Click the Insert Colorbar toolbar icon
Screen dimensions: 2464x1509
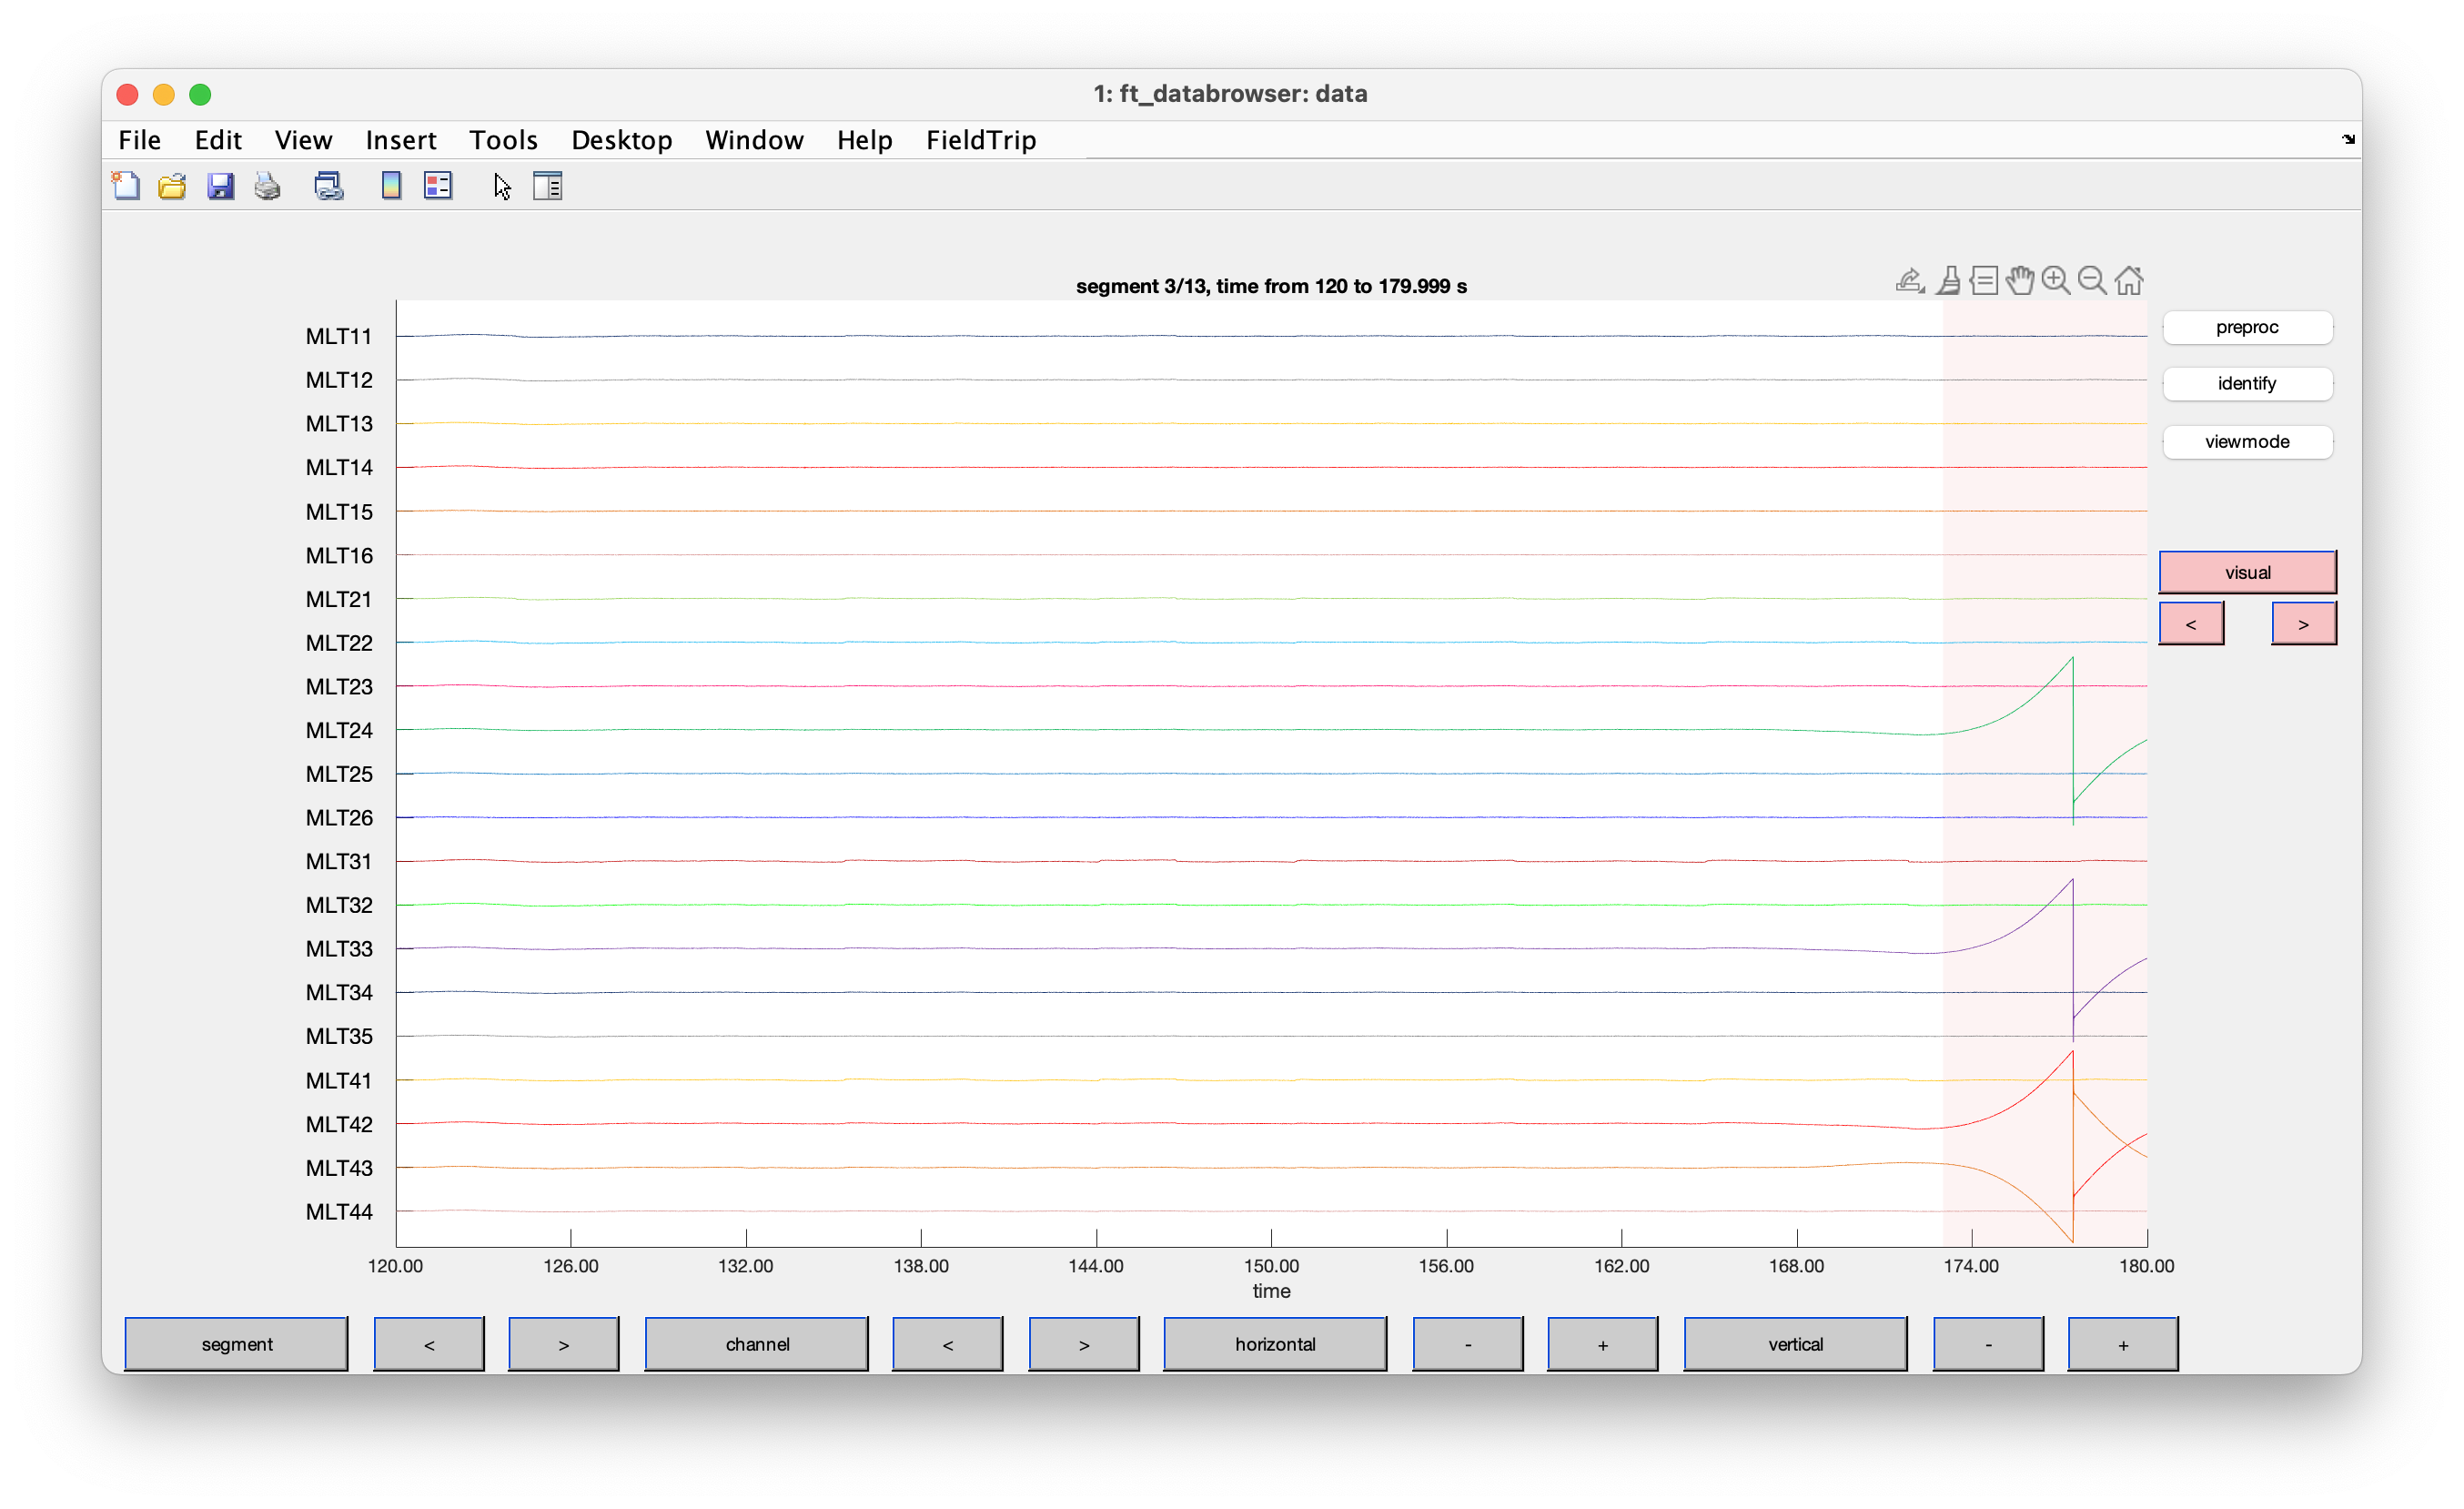pos(391,186)
